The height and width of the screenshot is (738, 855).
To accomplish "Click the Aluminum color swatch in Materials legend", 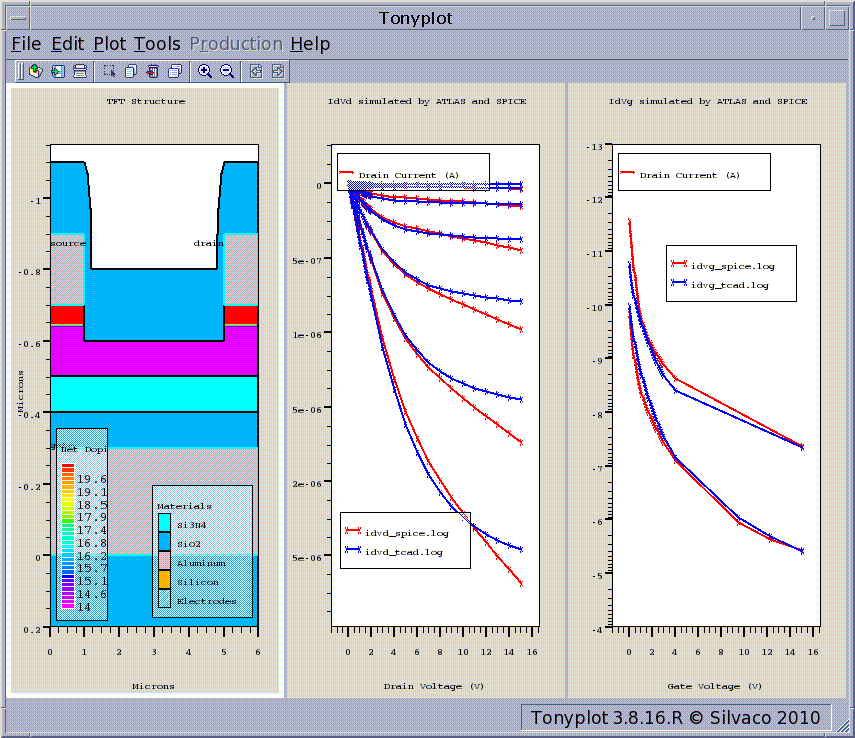I will coord(164,562).
